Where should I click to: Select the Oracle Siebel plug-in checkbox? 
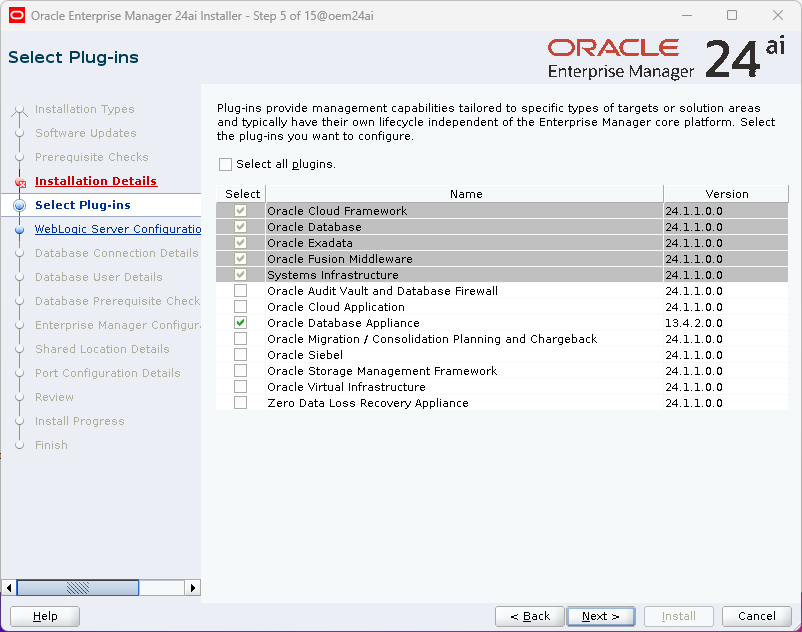tap(240, 355)
